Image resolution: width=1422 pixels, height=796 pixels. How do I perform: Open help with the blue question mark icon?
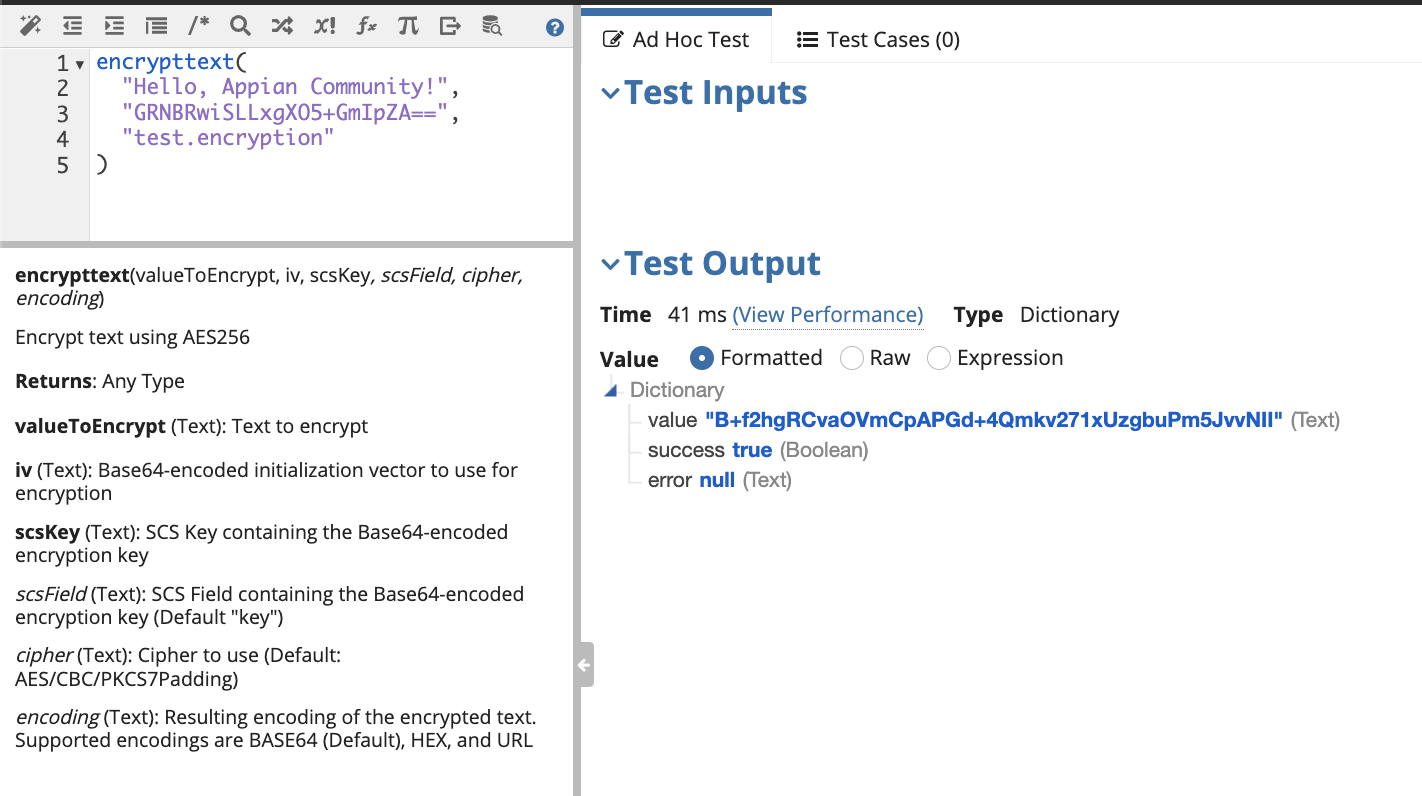pos(555,28)
